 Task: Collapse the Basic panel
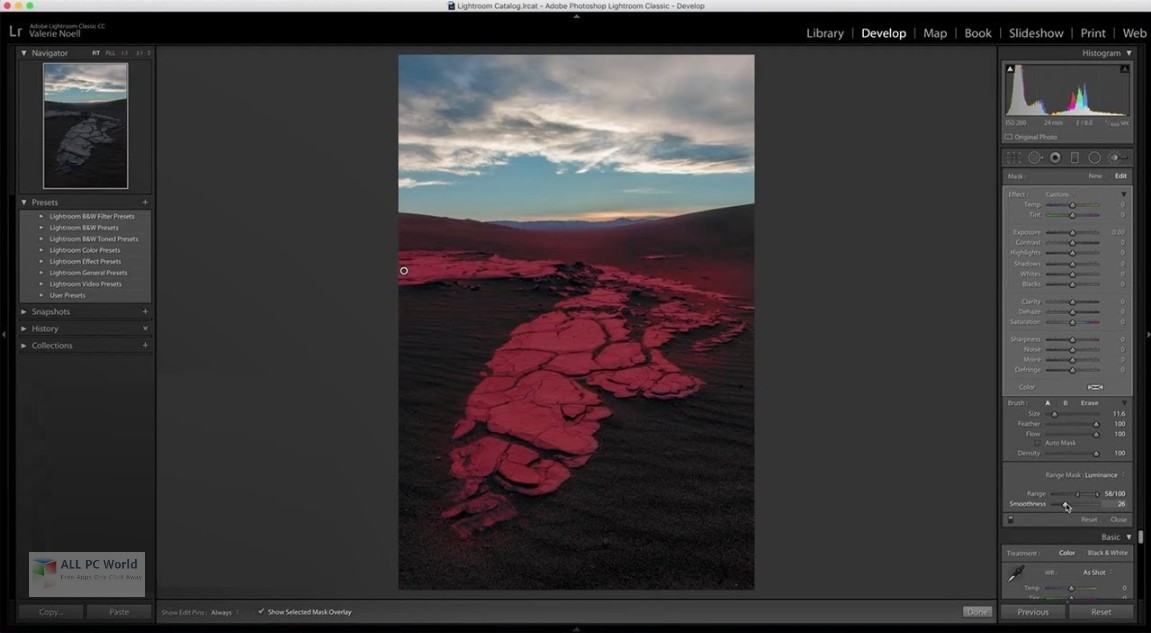[1129, 538]
